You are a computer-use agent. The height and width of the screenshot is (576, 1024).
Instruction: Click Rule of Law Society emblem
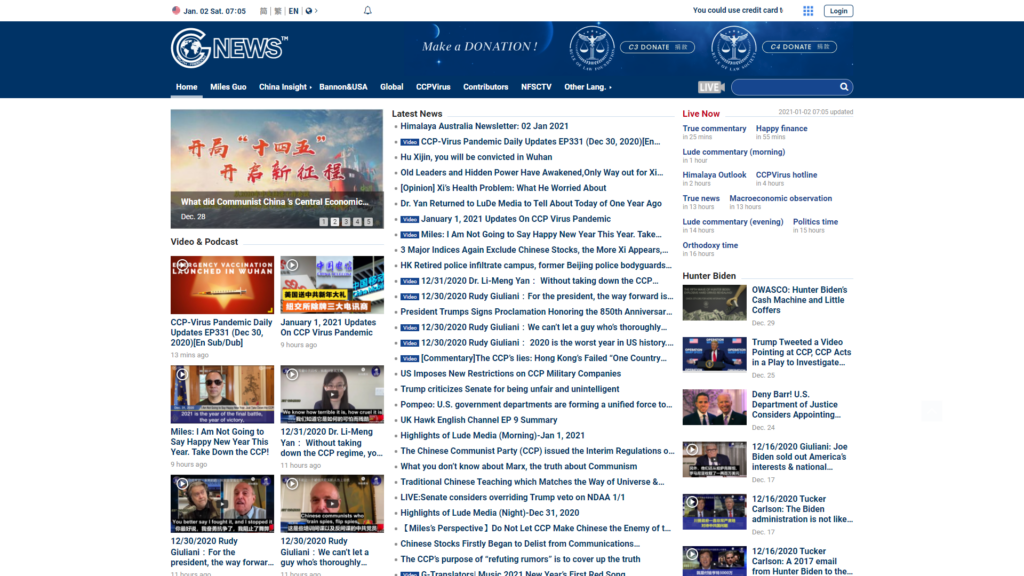(733, 48)
